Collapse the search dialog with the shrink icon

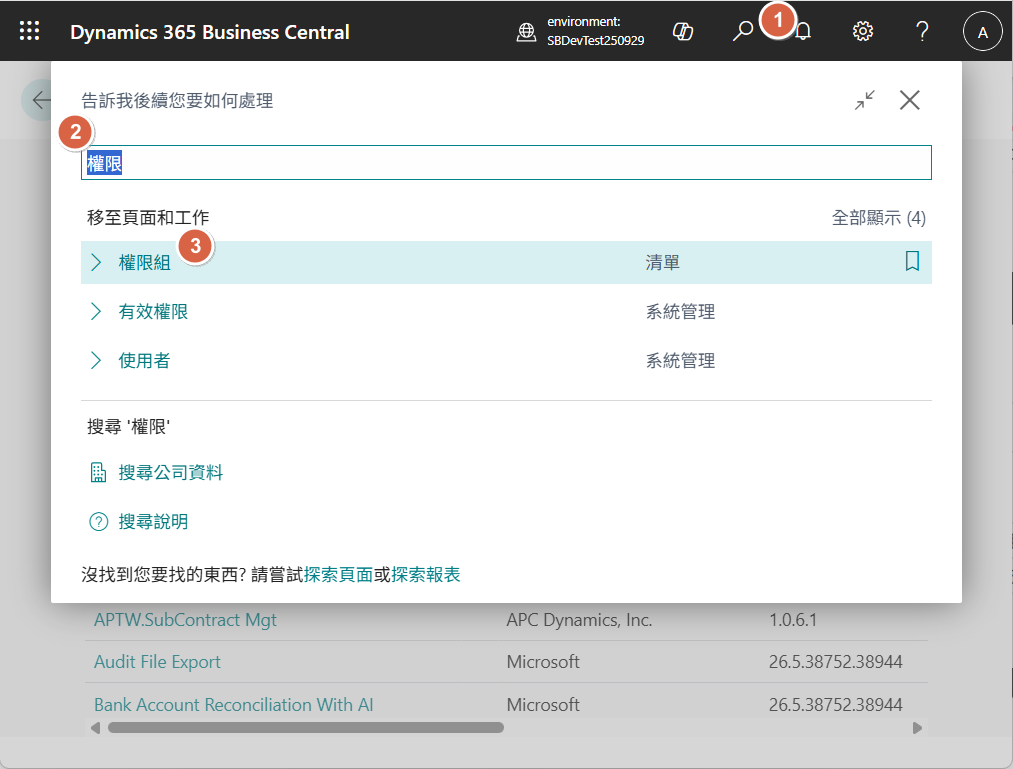coord(865,100)
